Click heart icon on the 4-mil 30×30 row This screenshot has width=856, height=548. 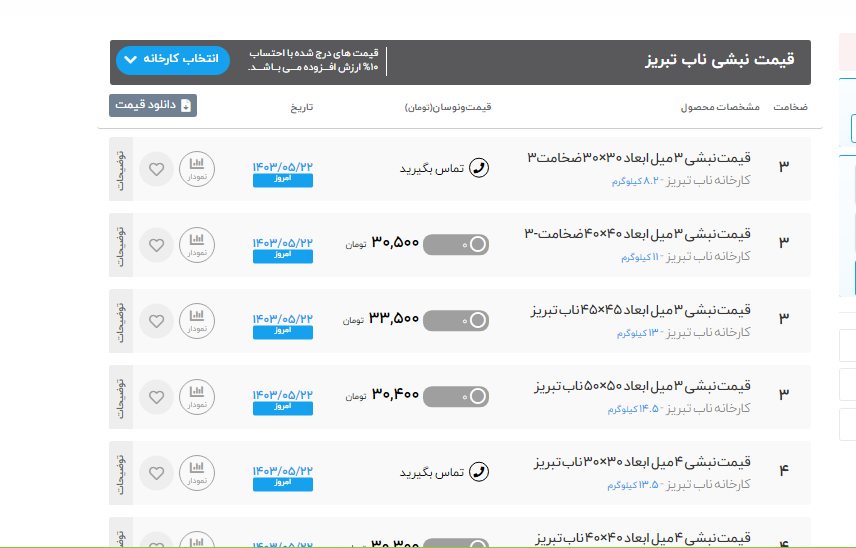[x=156, y=473]
